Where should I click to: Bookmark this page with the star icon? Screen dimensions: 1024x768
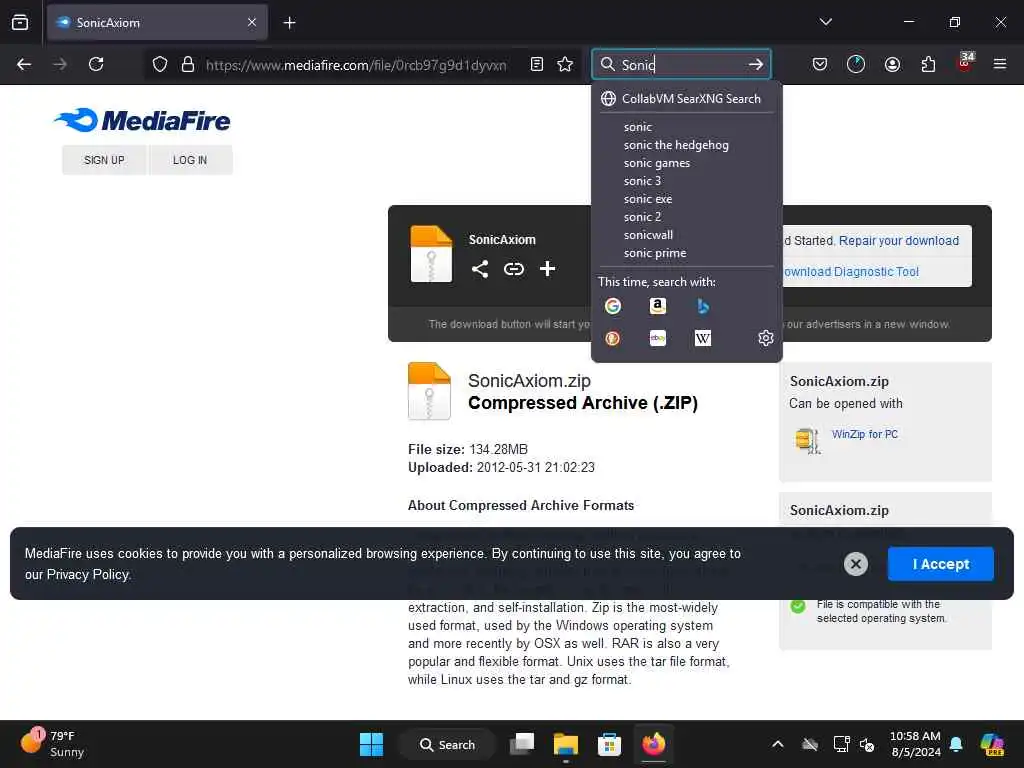coord(565,64)
